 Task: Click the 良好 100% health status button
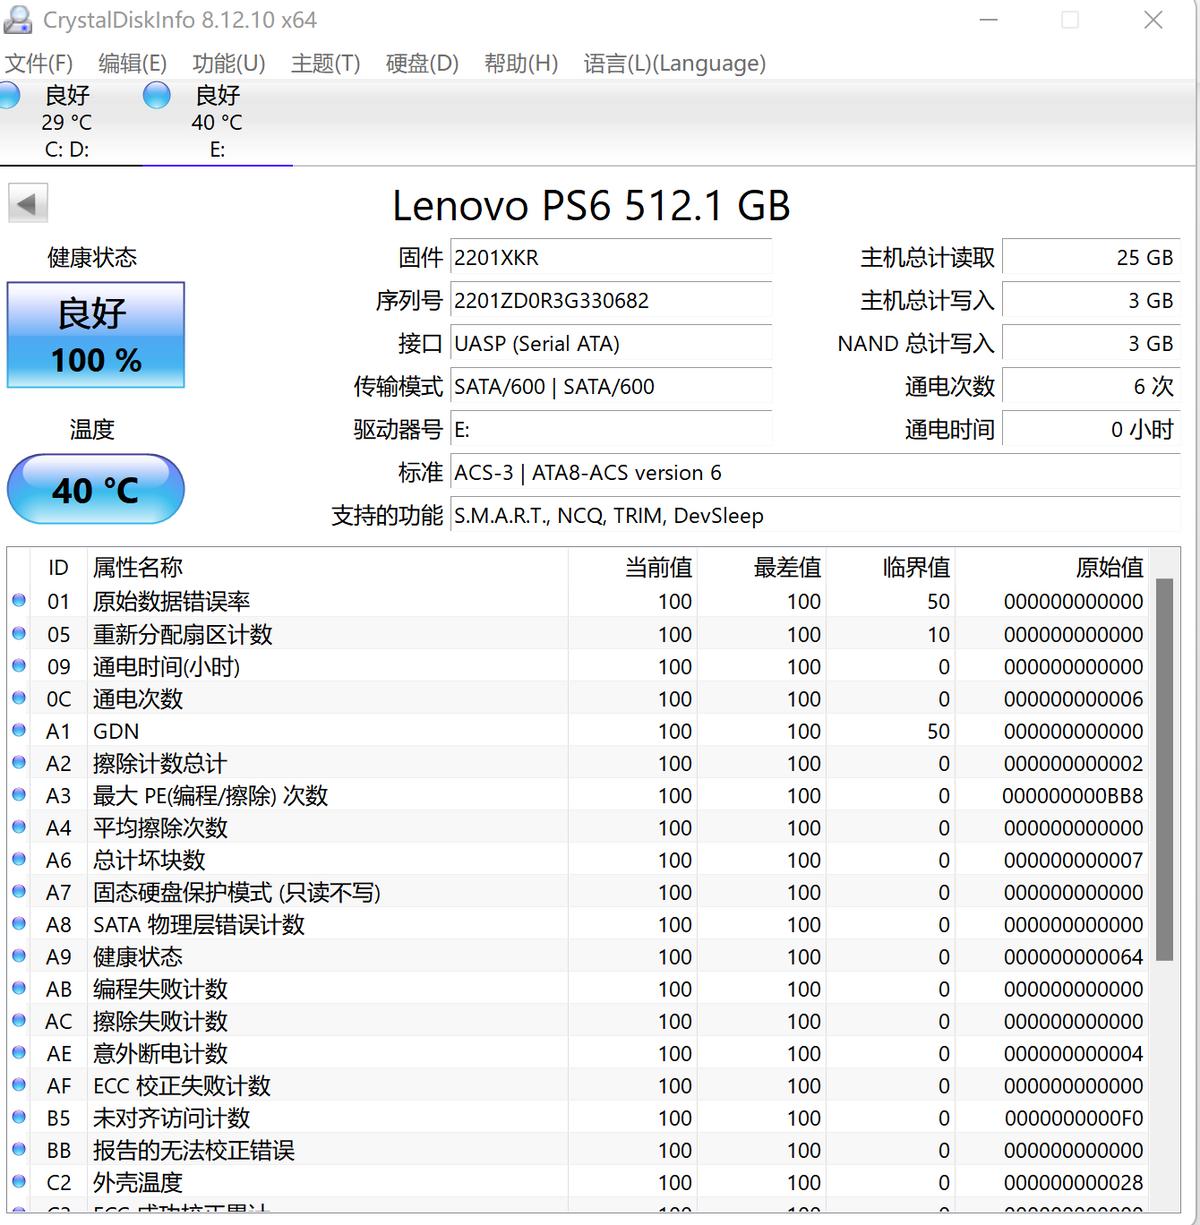(96, 335)
